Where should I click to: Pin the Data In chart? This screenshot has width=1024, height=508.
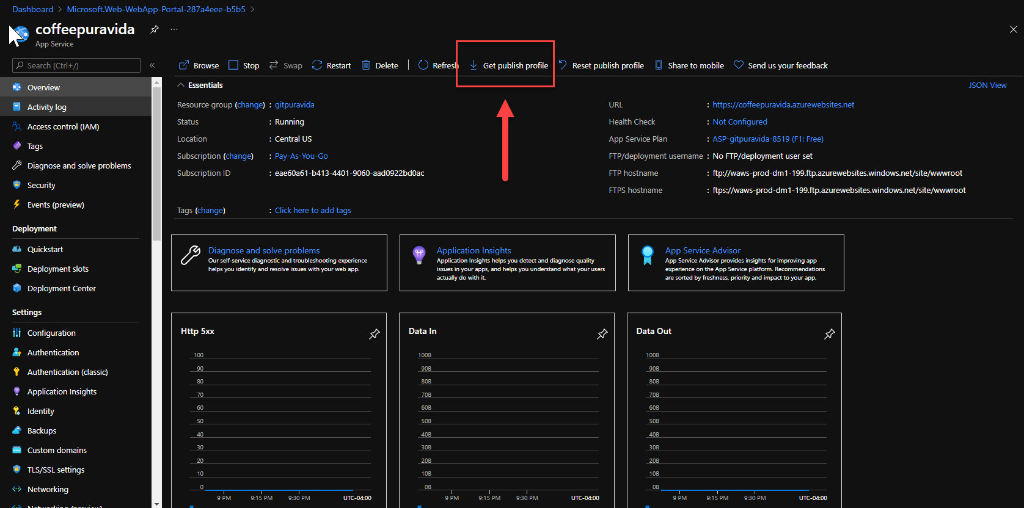(x=602, y=334)
